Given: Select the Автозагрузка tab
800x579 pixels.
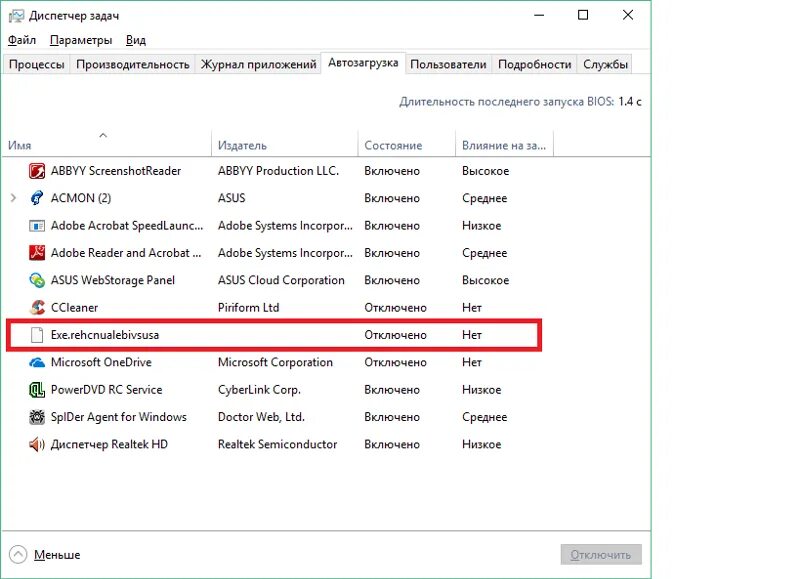Looking at the screenshot, I should pyautogui.click(x=363, y=63).
